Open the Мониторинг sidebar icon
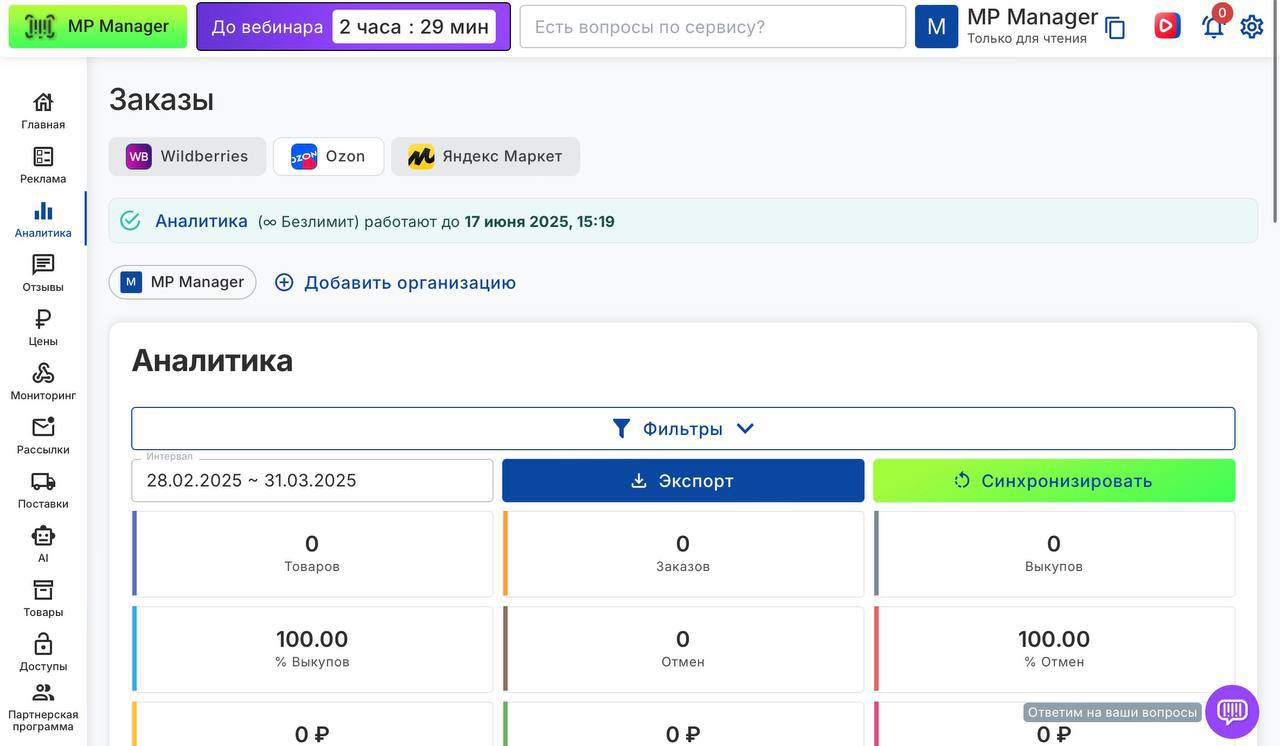 pyautogui.click(x=43, y=381)
